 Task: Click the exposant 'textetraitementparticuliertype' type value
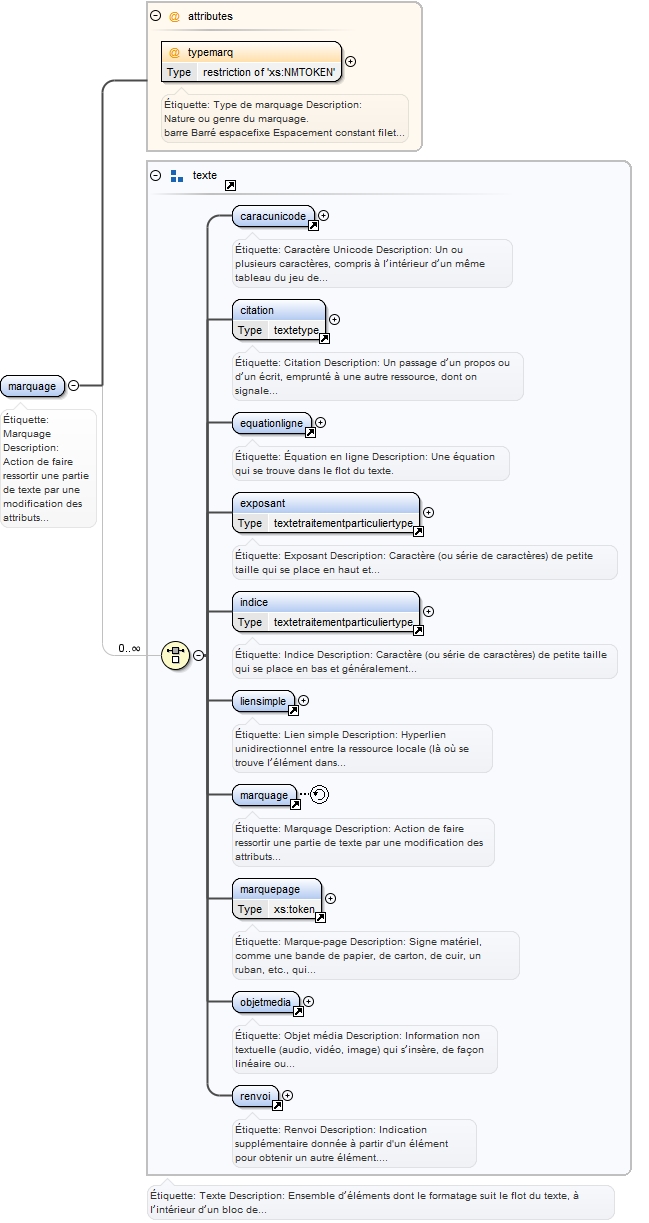click(343, 523)
